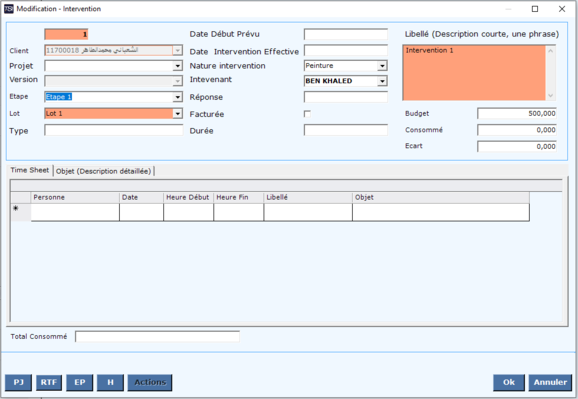Click the Budget field showing 500,000
Viewport: 578px width, 399px height.
click(517, 114)
